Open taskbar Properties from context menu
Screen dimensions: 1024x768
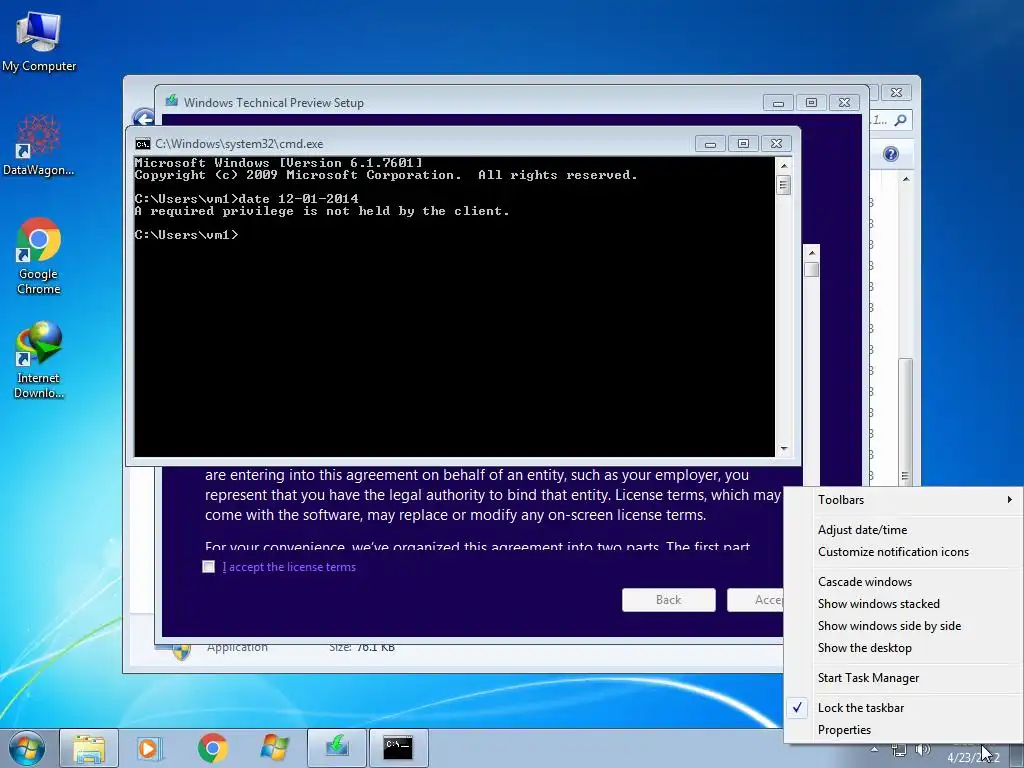[904, 730]
